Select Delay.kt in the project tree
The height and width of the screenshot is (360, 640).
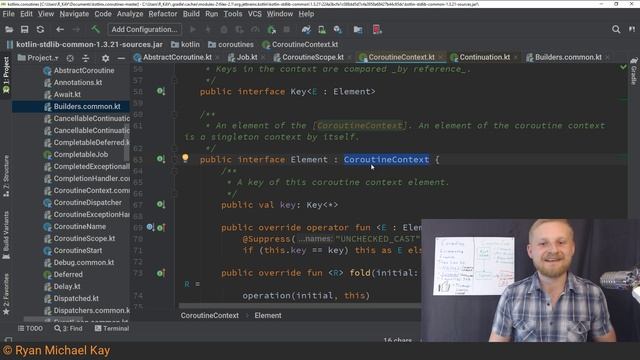67,287
